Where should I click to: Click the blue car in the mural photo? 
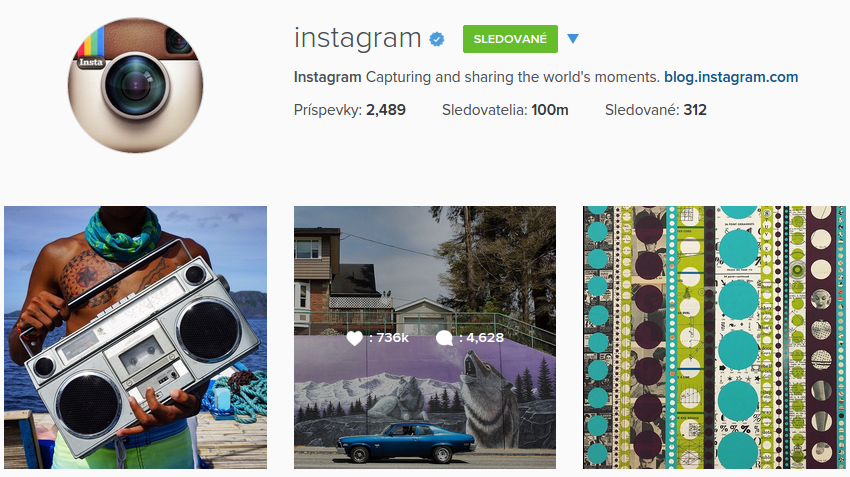click(405, 442)
